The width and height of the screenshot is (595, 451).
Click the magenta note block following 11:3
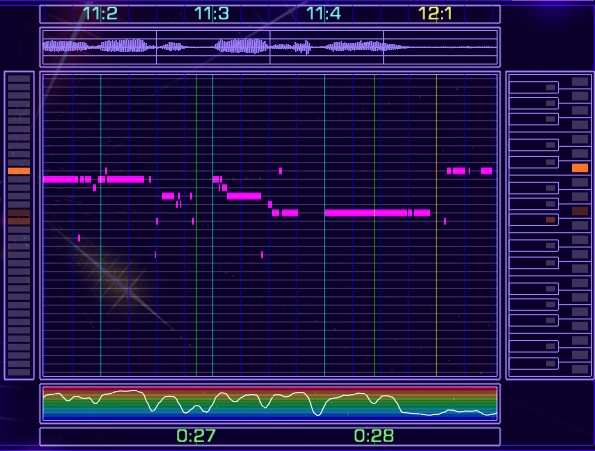point(244,196)
